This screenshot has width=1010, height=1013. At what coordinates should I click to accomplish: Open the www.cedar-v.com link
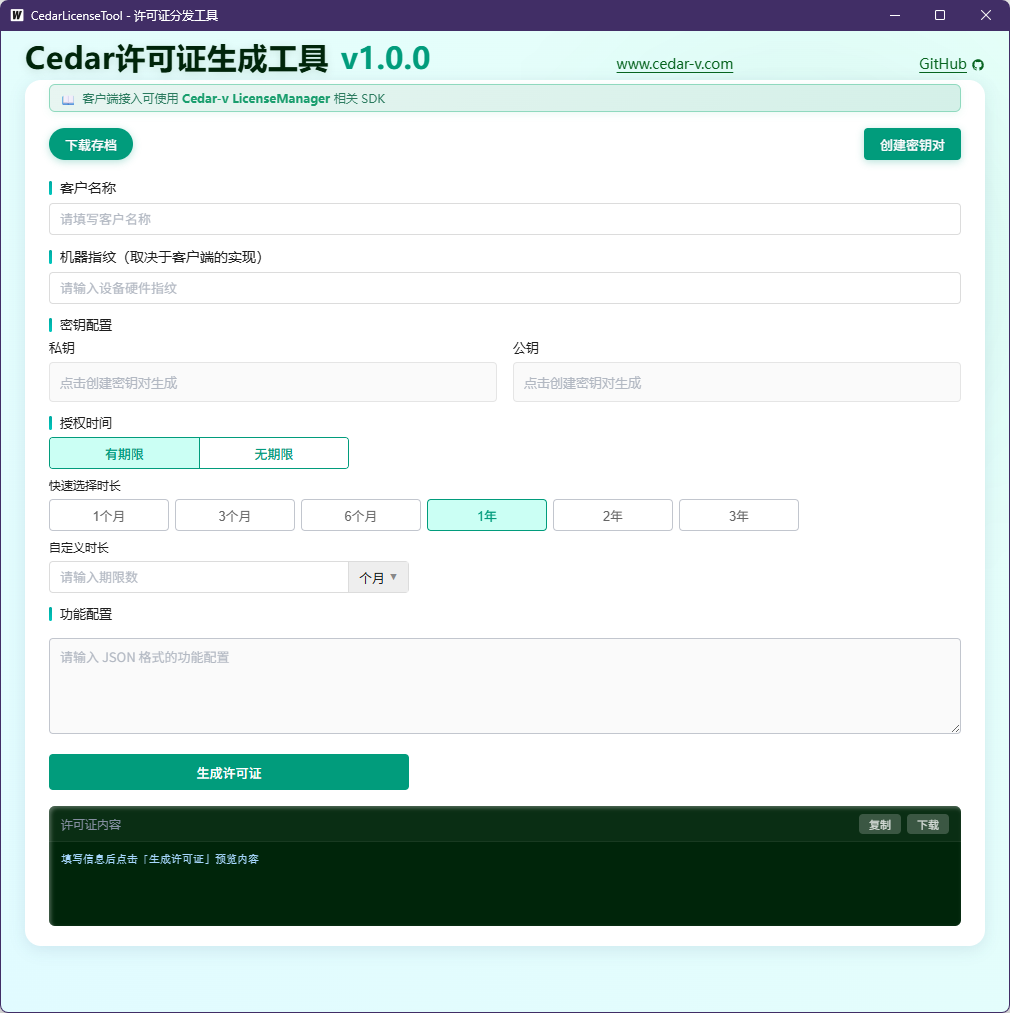[x=675, y=64]
